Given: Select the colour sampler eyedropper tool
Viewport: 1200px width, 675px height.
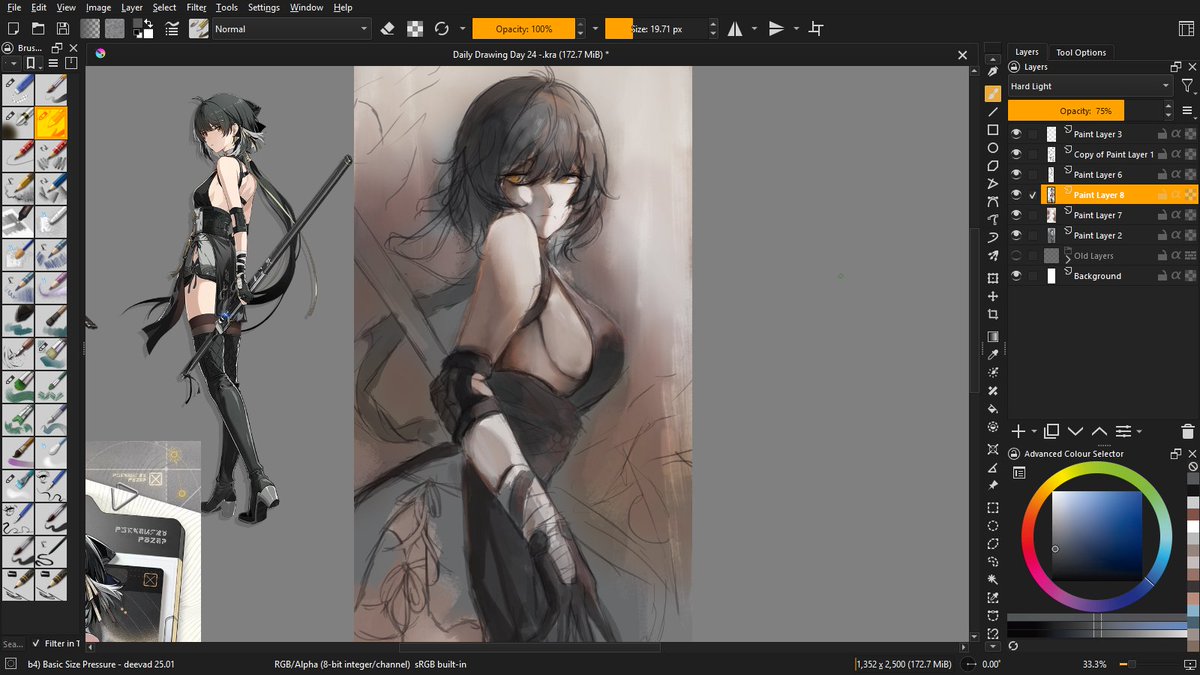Looking at the screenshot, I should click(993, 354).
